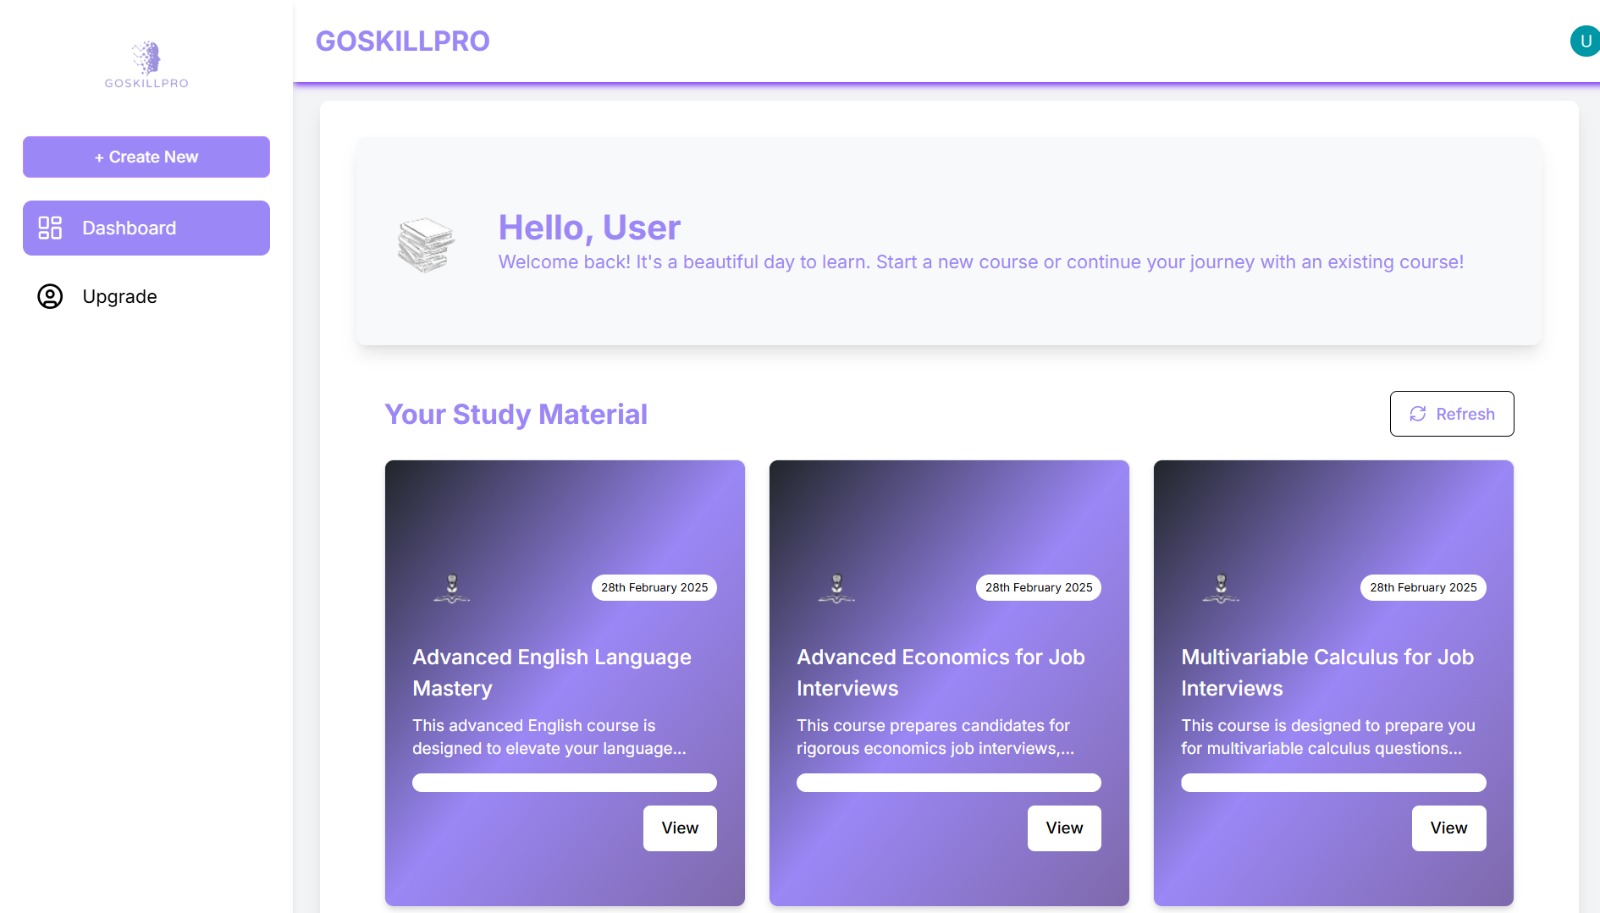
Task: Click the book icon on Advanced English card
Action: 452,590
